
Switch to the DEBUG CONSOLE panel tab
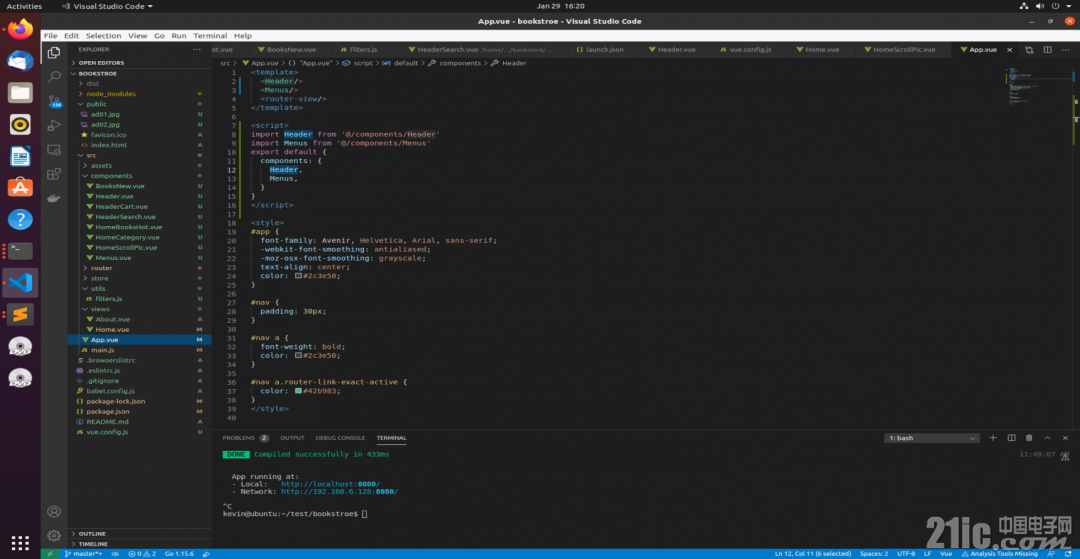pyautogui.click(x=340, y=438)
